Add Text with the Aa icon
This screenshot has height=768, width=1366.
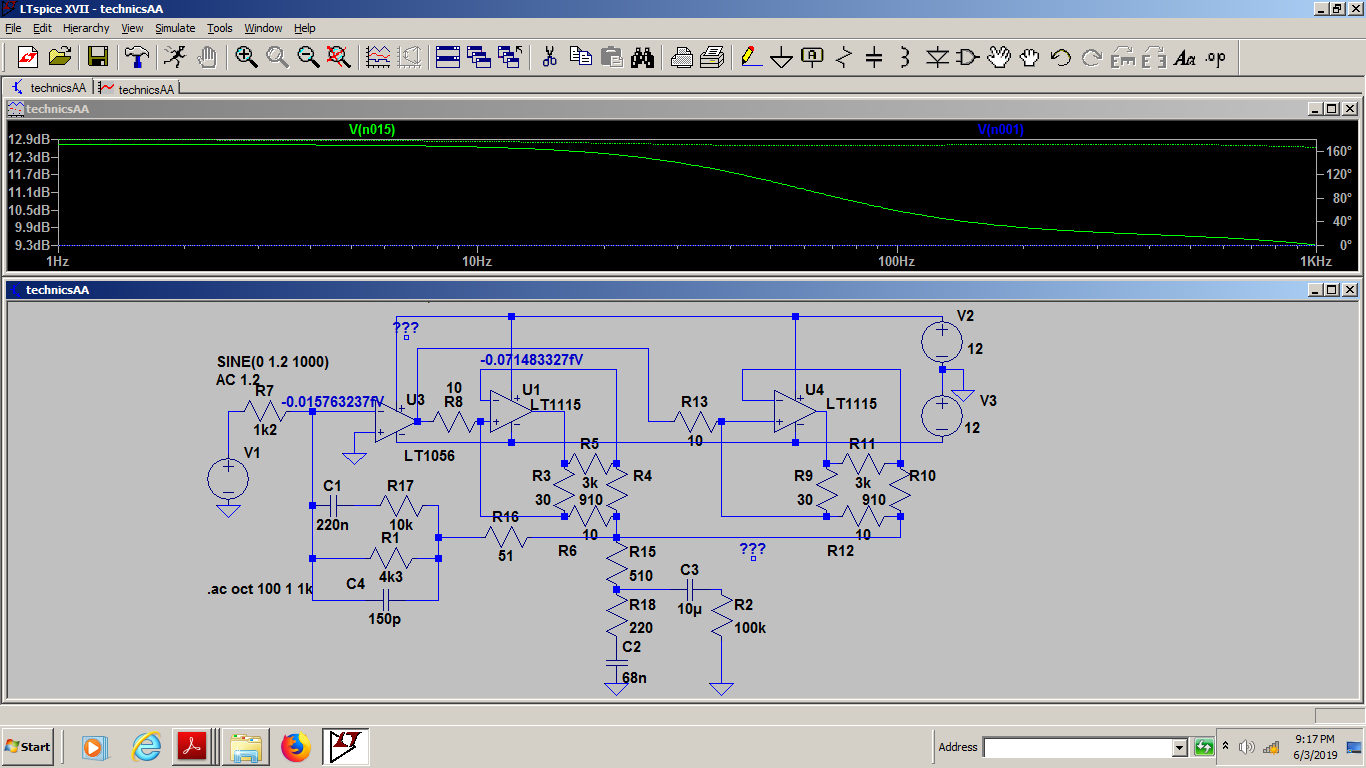coord(1185,57)
